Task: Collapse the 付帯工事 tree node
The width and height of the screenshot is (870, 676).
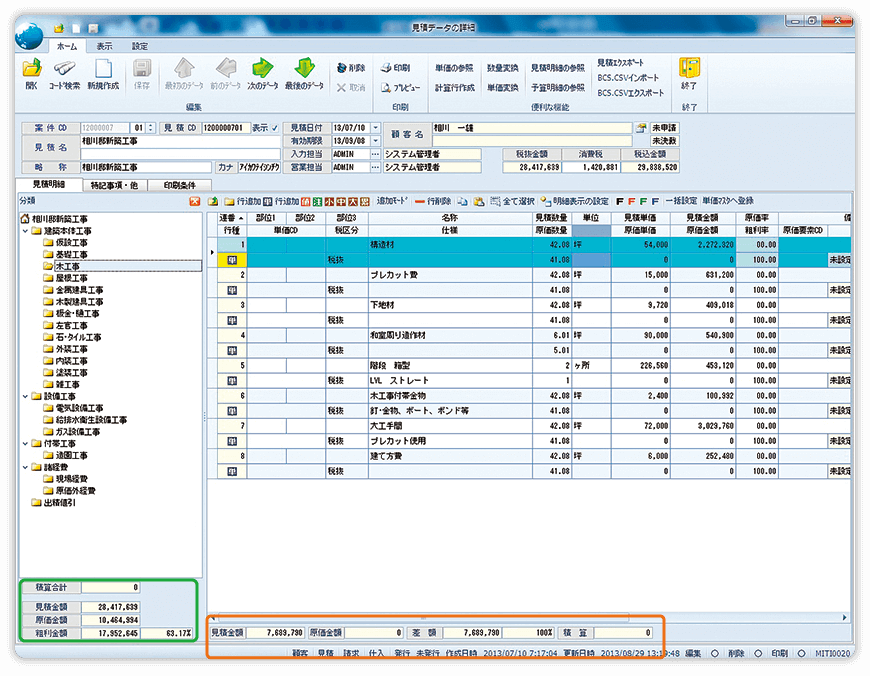Action: coord(26,443)
